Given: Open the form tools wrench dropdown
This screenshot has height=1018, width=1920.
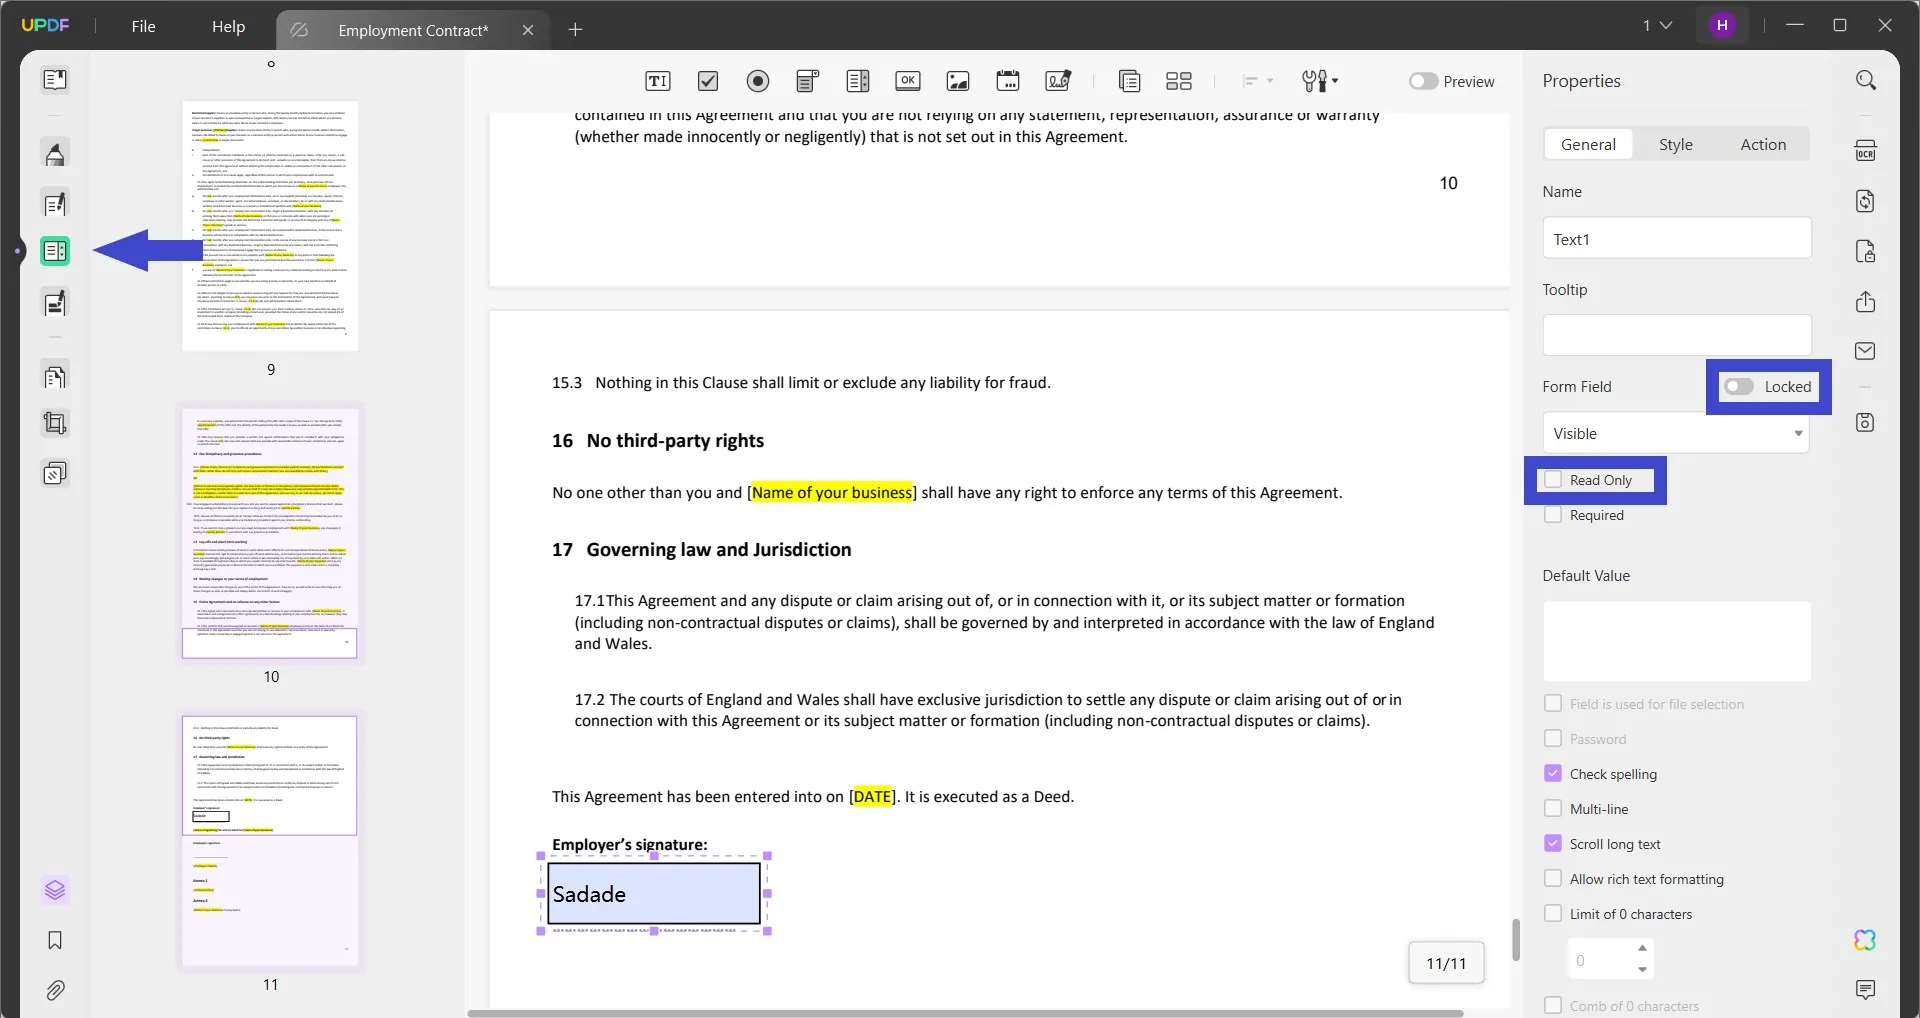Looking at the screenshot, I should [x=1320, y=81].
